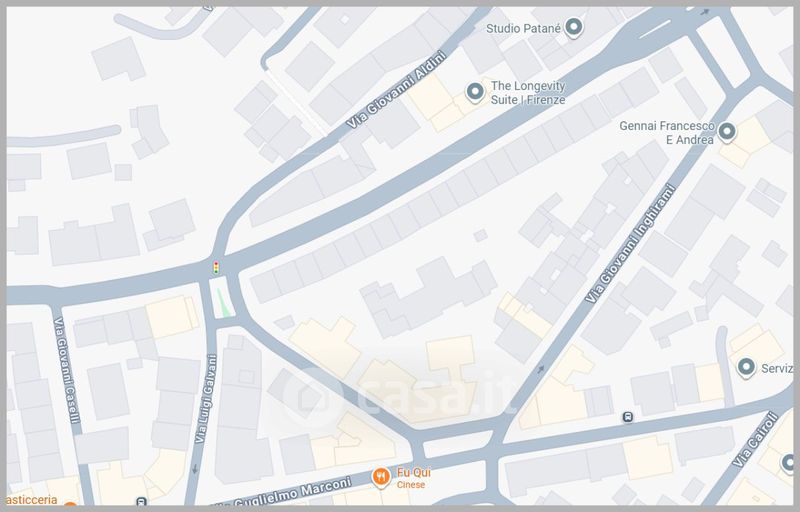Click The Longevity Suite Firenze pin
Viewport: 800px width, 512px height.
(475, 92)
